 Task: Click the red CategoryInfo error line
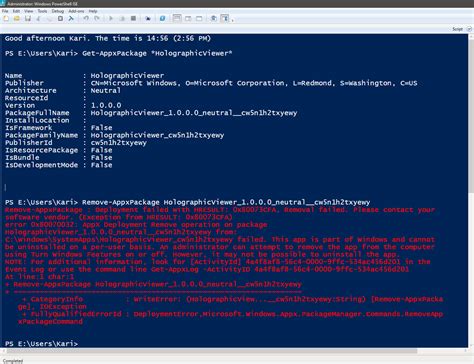click(232, 299)
